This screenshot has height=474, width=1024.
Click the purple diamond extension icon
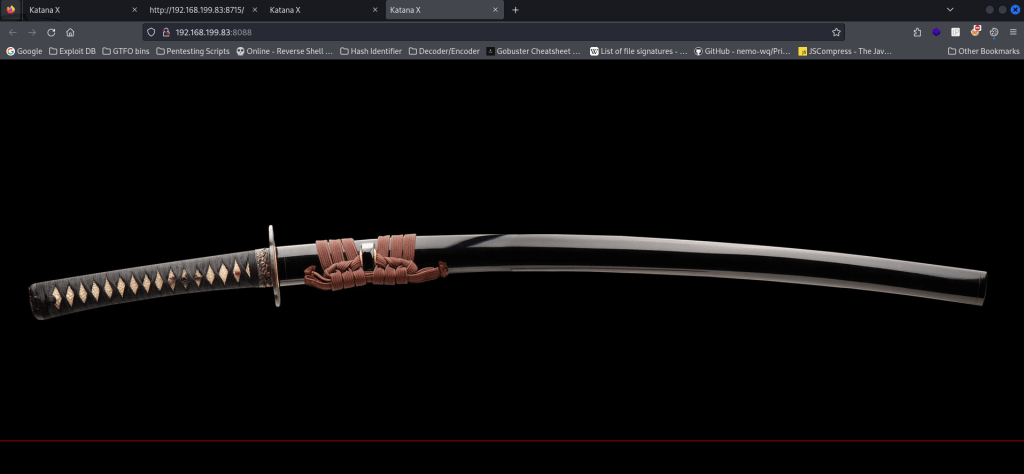tap(936, 32)
